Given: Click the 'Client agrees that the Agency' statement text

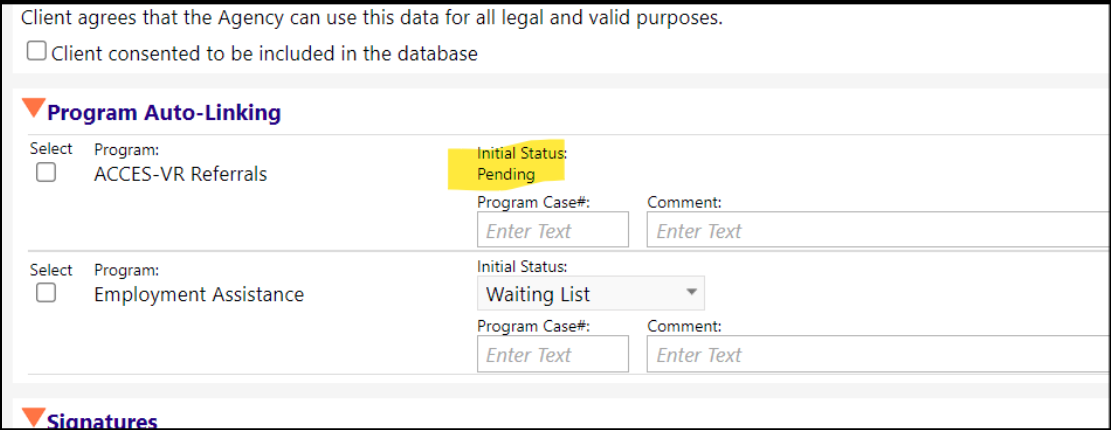Looking at the screenshot, I should (x=372, y=18).
